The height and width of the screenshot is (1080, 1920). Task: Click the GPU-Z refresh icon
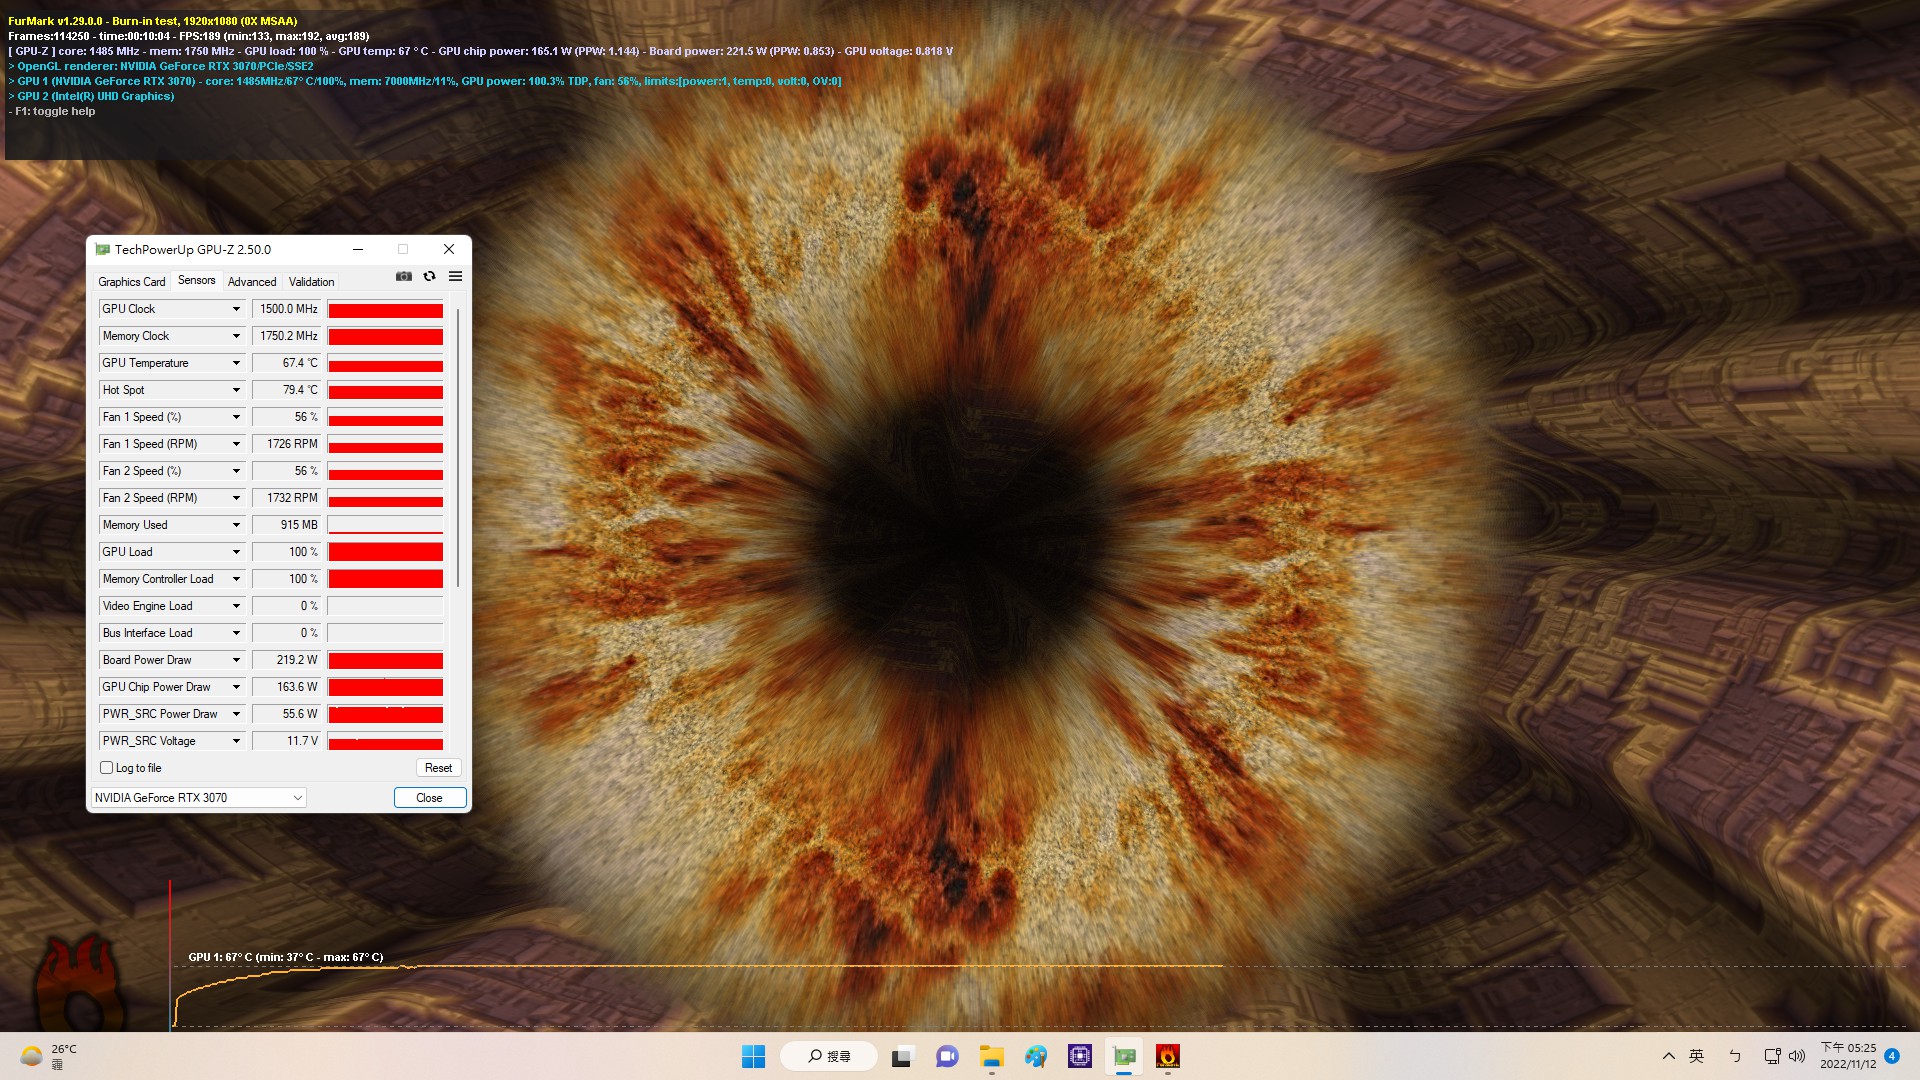click(x=429, y=276)
